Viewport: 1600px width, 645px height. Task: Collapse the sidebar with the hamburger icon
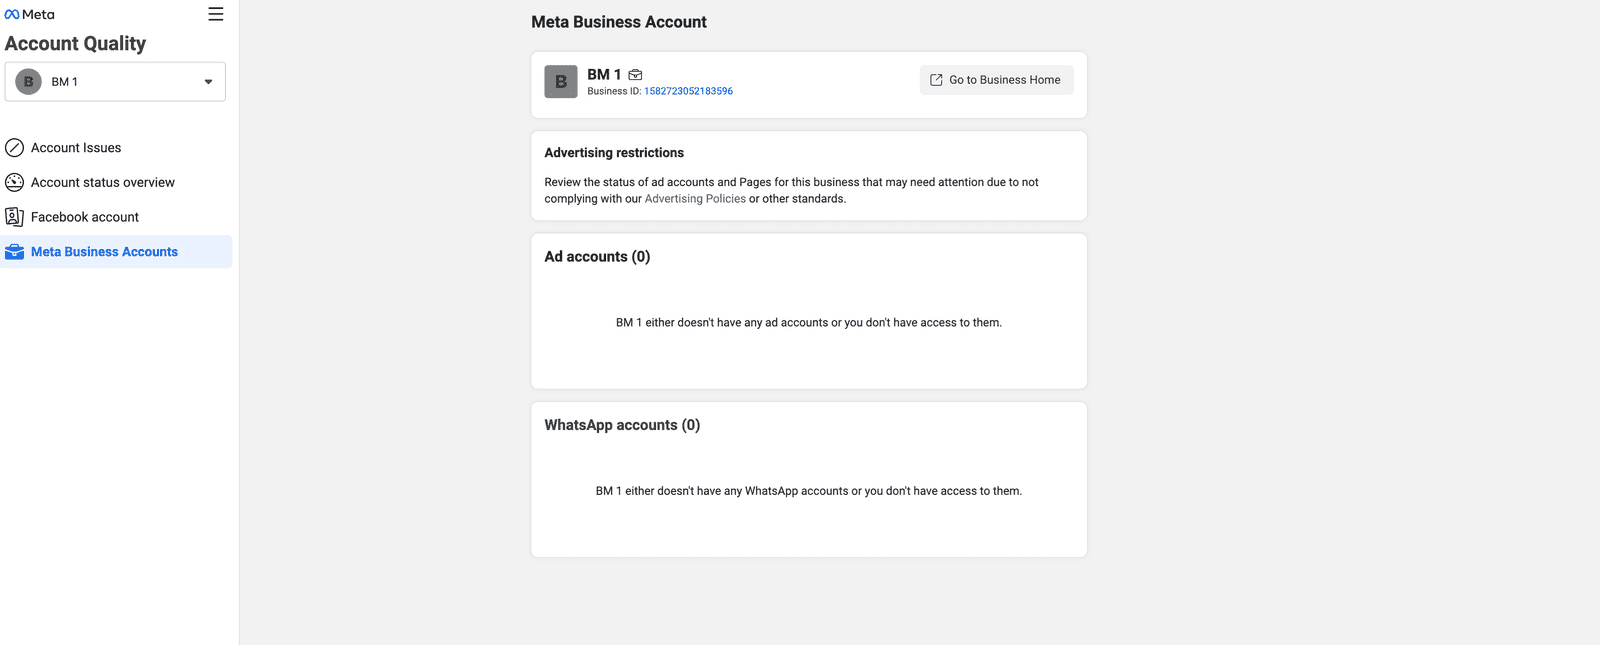tap(215, 14)
